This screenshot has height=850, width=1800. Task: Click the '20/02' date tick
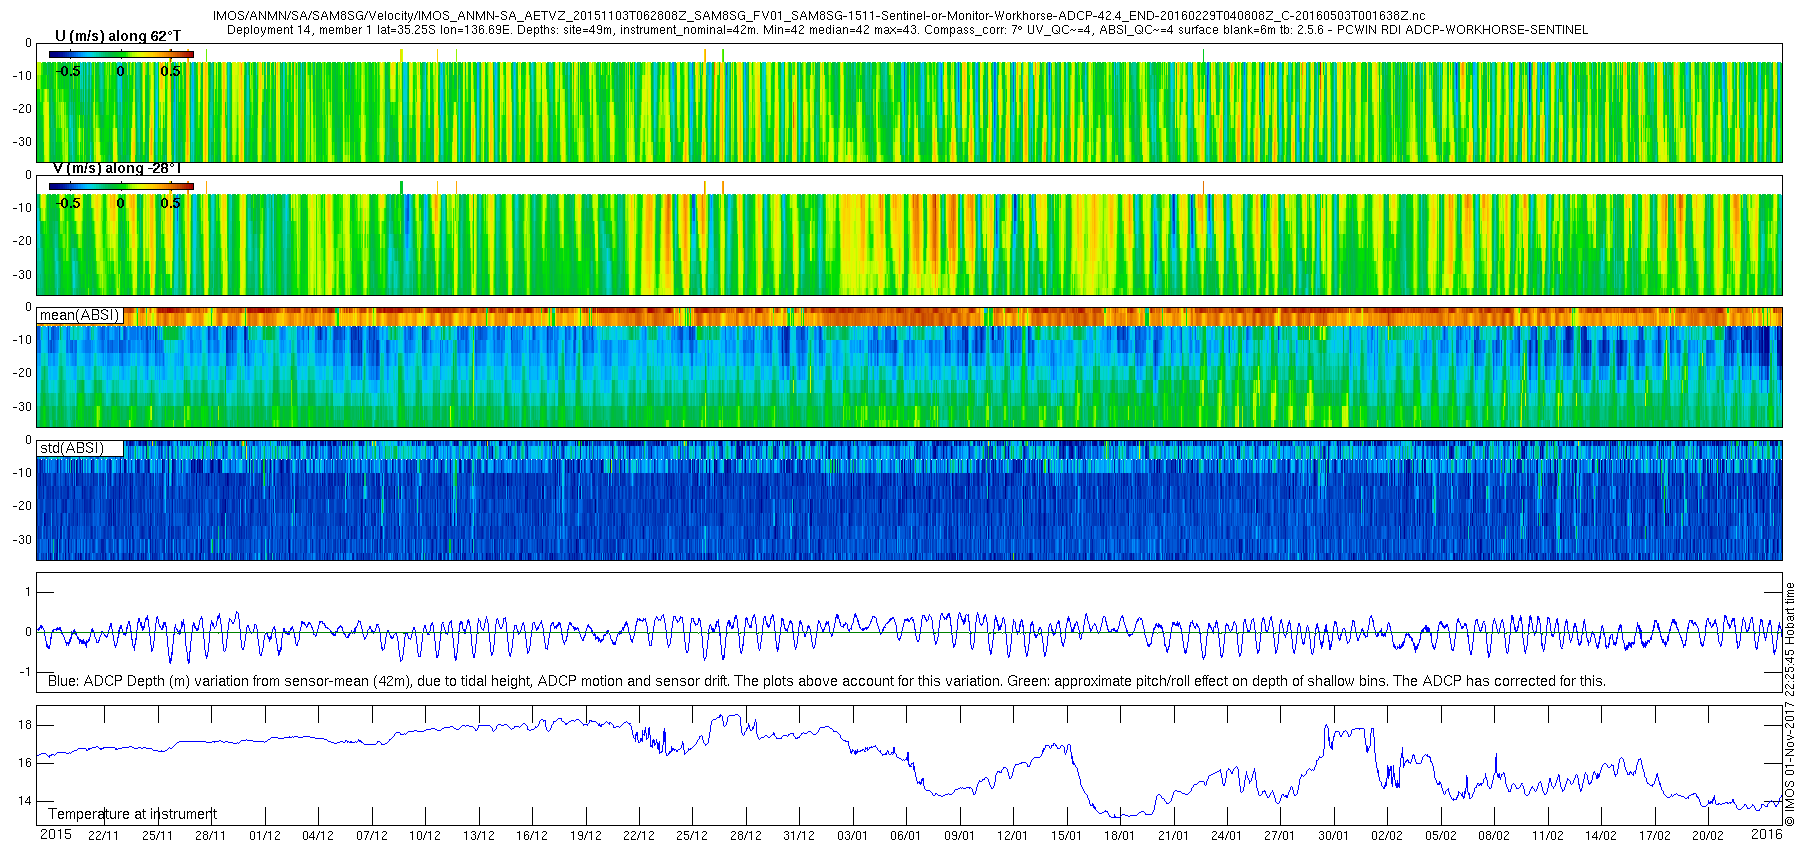click(x=1708, y=836)
